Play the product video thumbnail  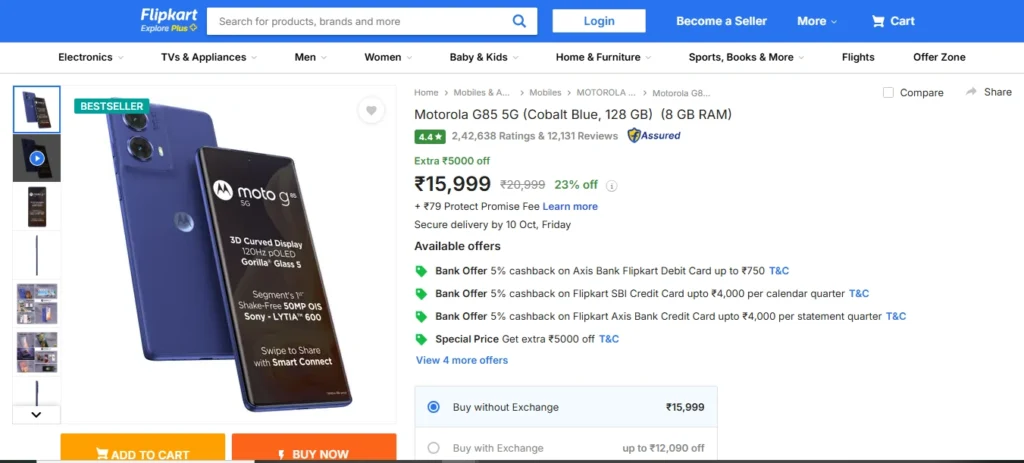pyautogui.click(x=37, y=158)
